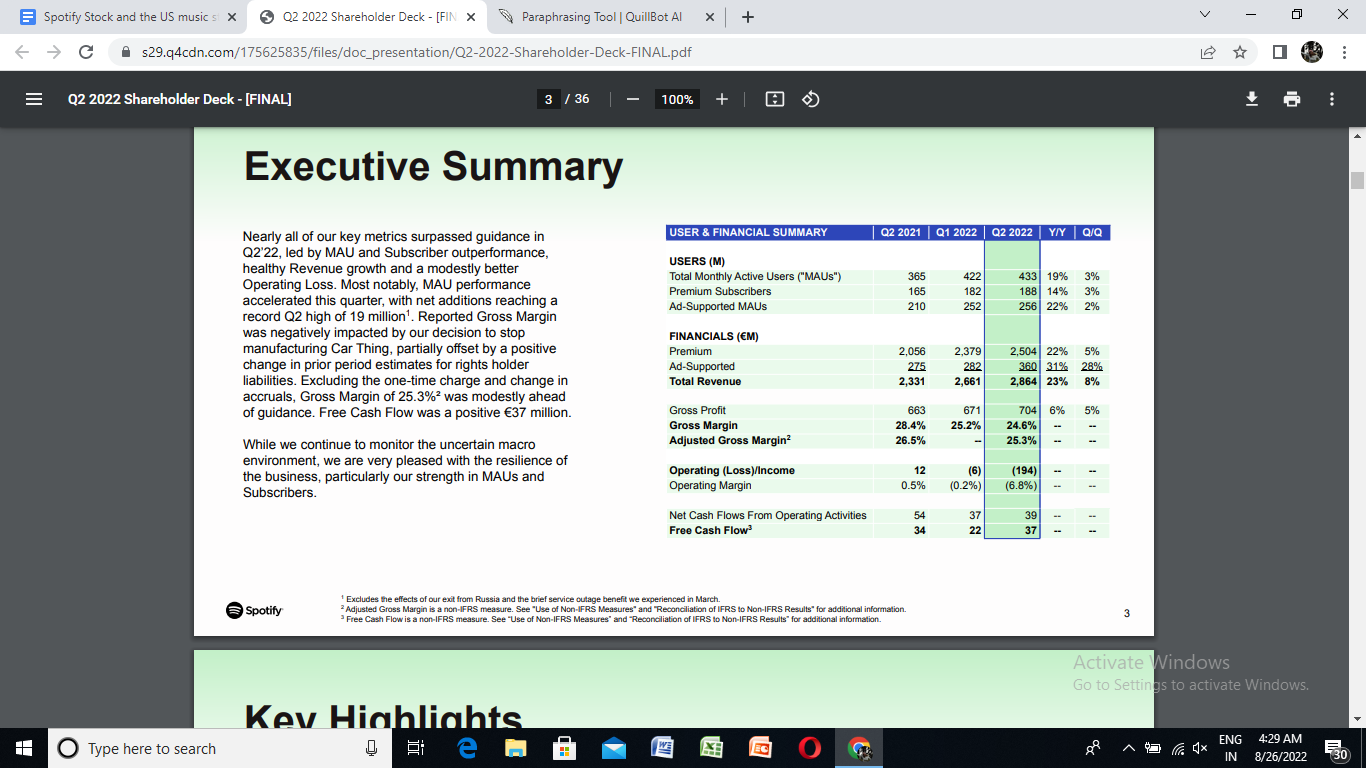Viewport: 1366px width, 768px height.
Task: Click the PDF vertical scrollbar thumb
Action: (x=1357, y=180)
